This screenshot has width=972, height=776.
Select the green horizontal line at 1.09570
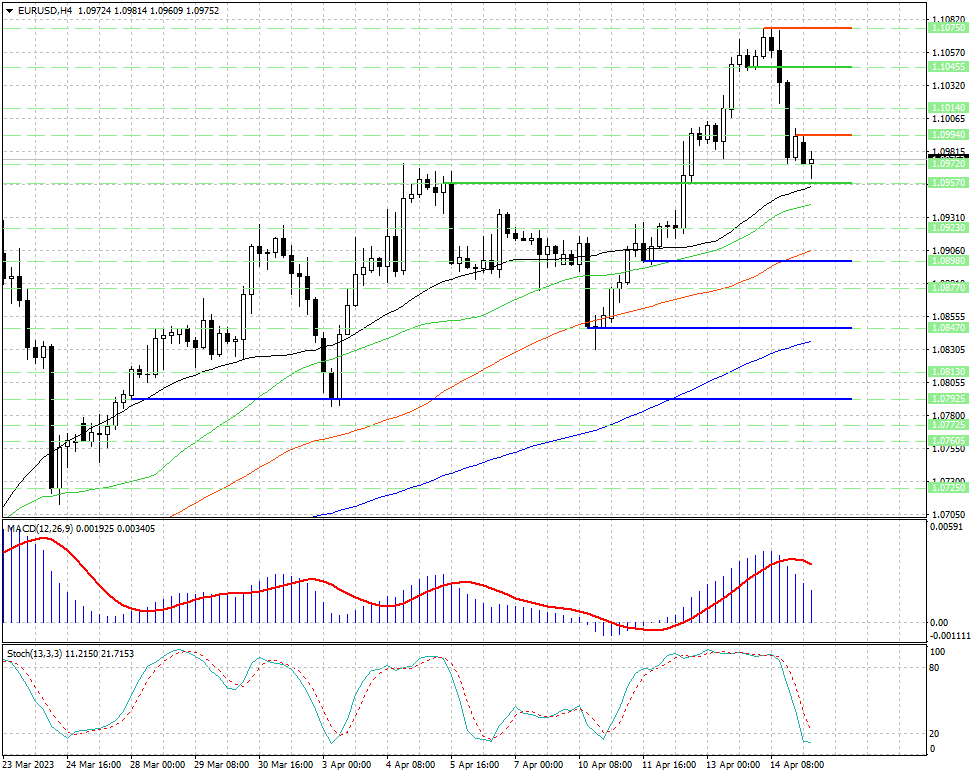651,183
